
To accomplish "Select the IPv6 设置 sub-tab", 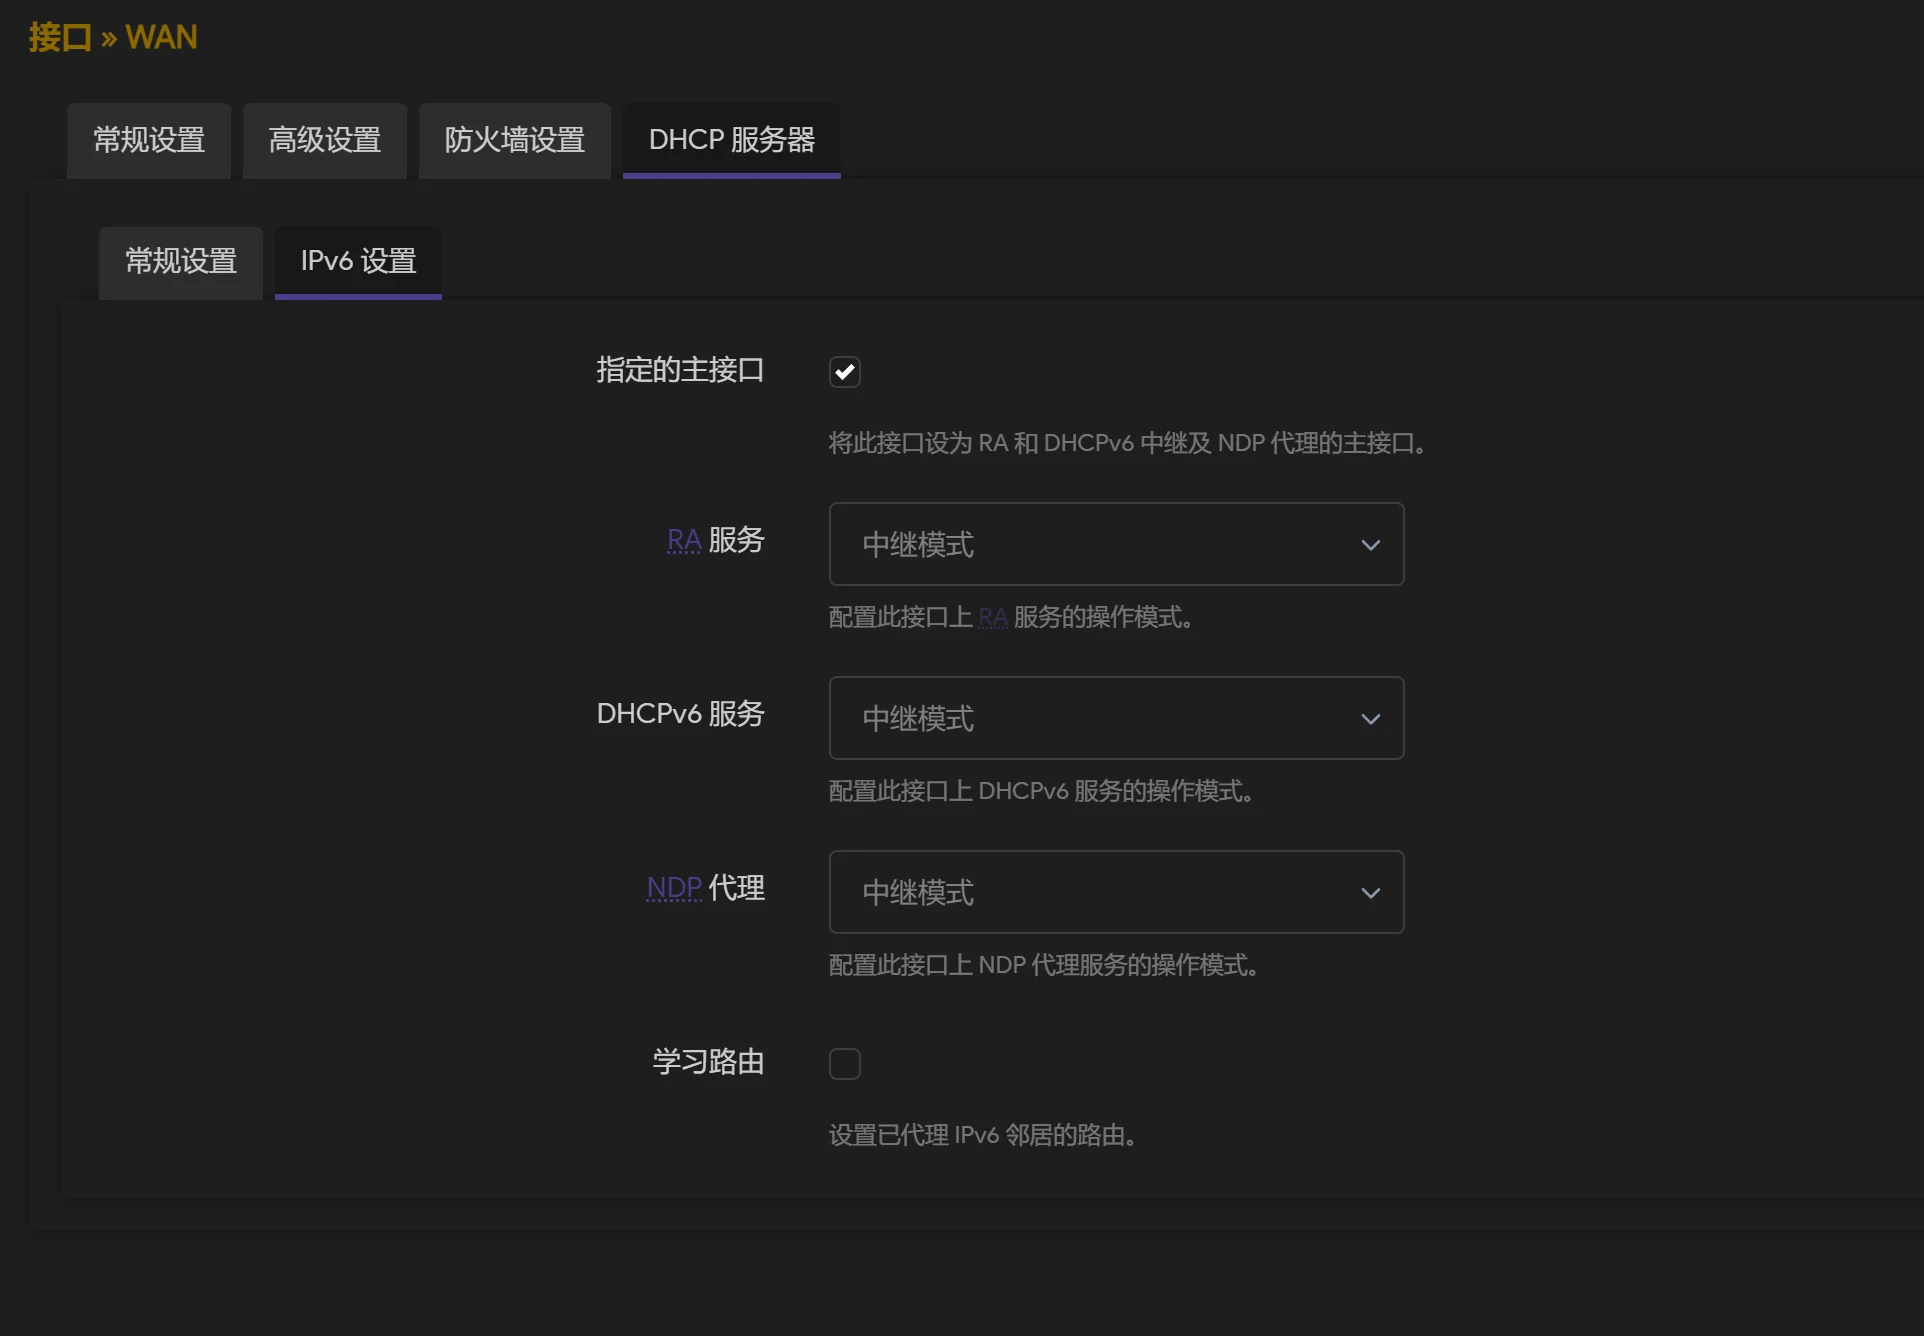I will coord(357,263).
